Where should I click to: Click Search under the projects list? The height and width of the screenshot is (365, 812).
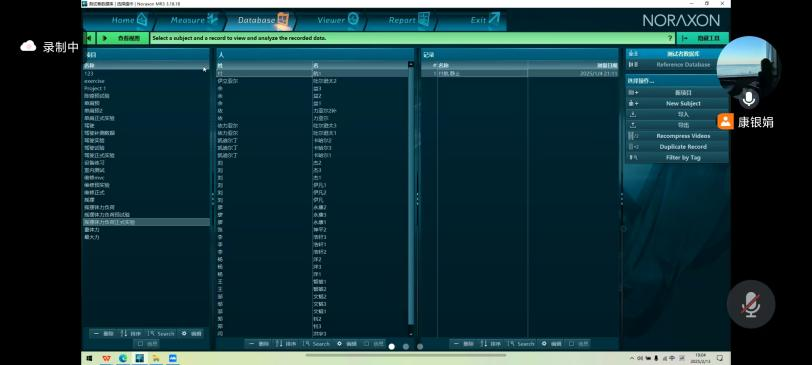click(162, 334)
